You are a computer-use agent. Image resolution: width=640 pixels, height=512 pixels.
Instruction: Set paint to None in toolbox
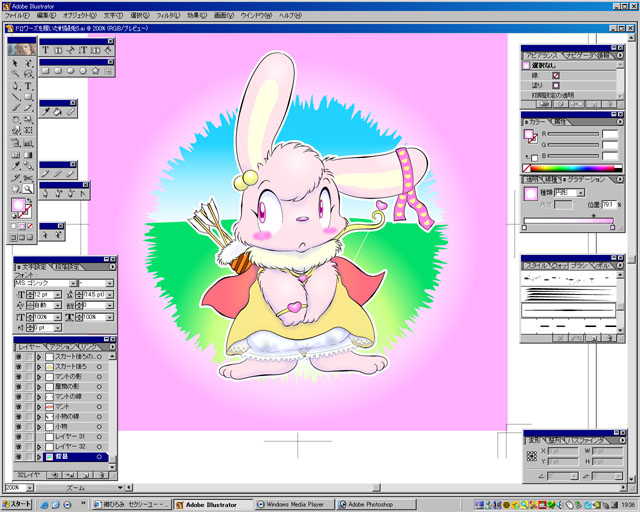pos(29,226)
